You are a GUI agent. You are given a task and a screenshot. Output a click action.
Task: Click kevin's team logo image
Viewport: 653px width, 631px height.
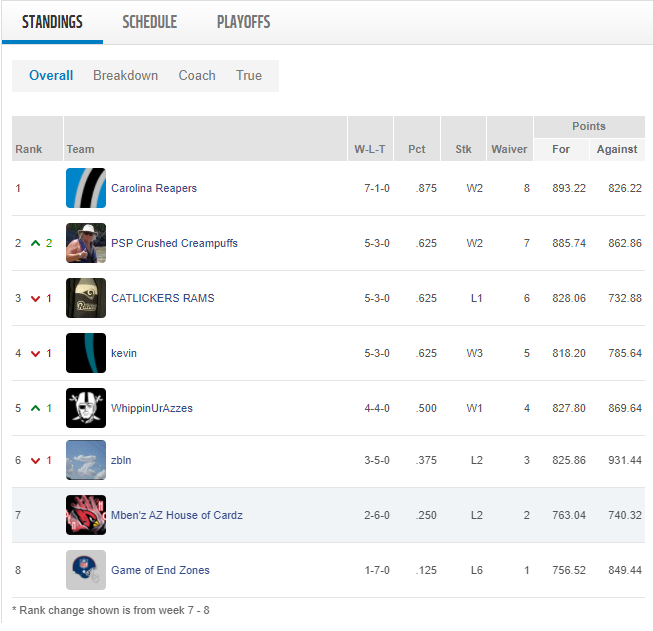click(x=86, y=353)
